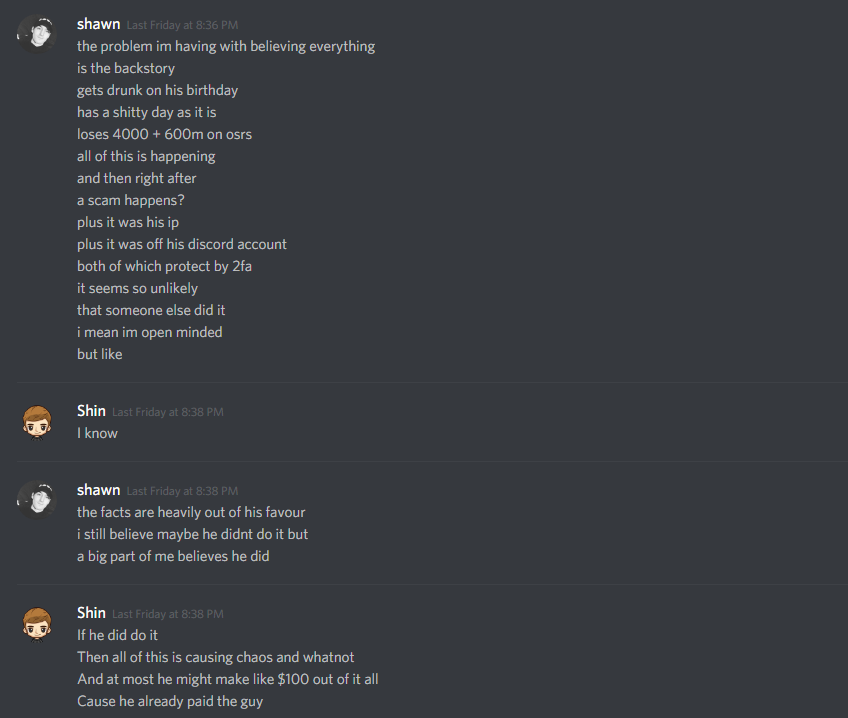Select the message "plus it was off his discord account"
This screenshot has width=848, height=718.
click(x=182, y=244)
